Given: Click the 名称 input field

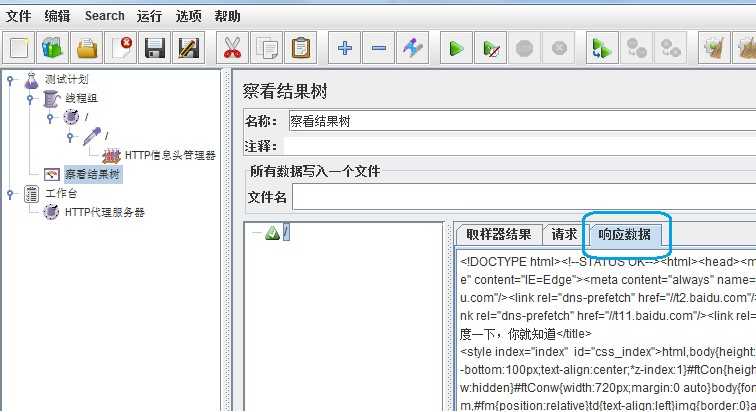Looking at the screenshot, I should pos(522,121).
